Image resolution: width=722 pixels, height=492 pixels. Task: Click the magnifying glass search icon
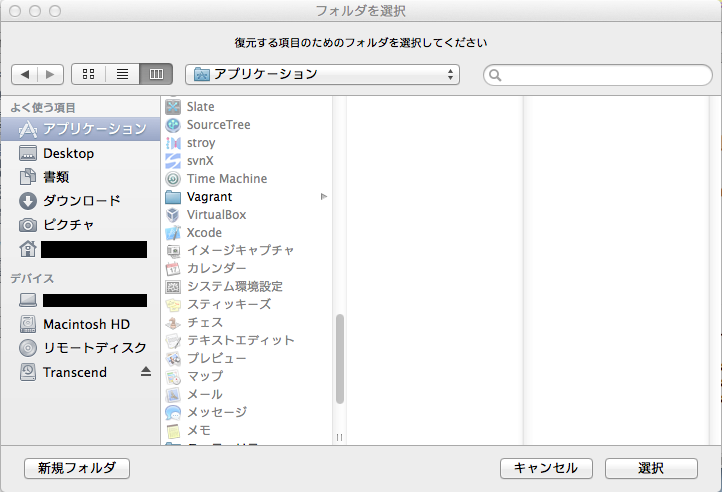pyautogui.click(x=495, y=75)
